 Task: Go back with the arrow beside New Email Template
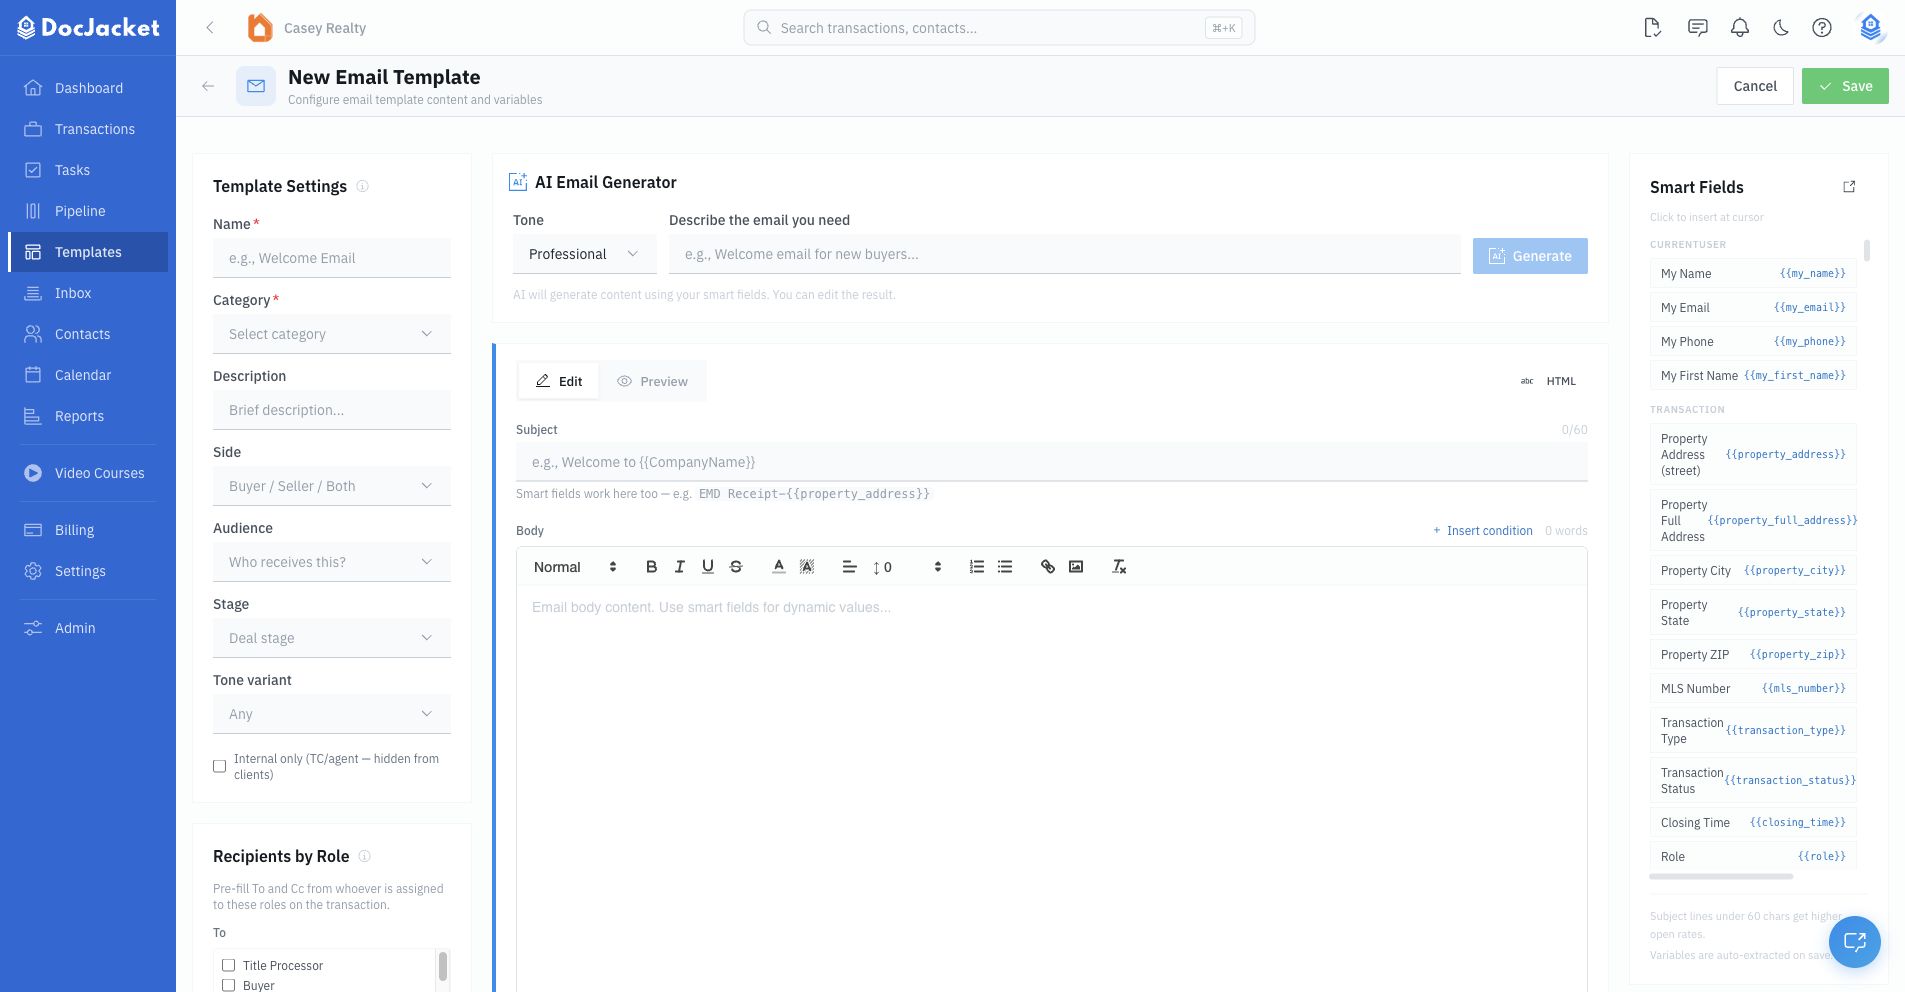tap(208, 86)
